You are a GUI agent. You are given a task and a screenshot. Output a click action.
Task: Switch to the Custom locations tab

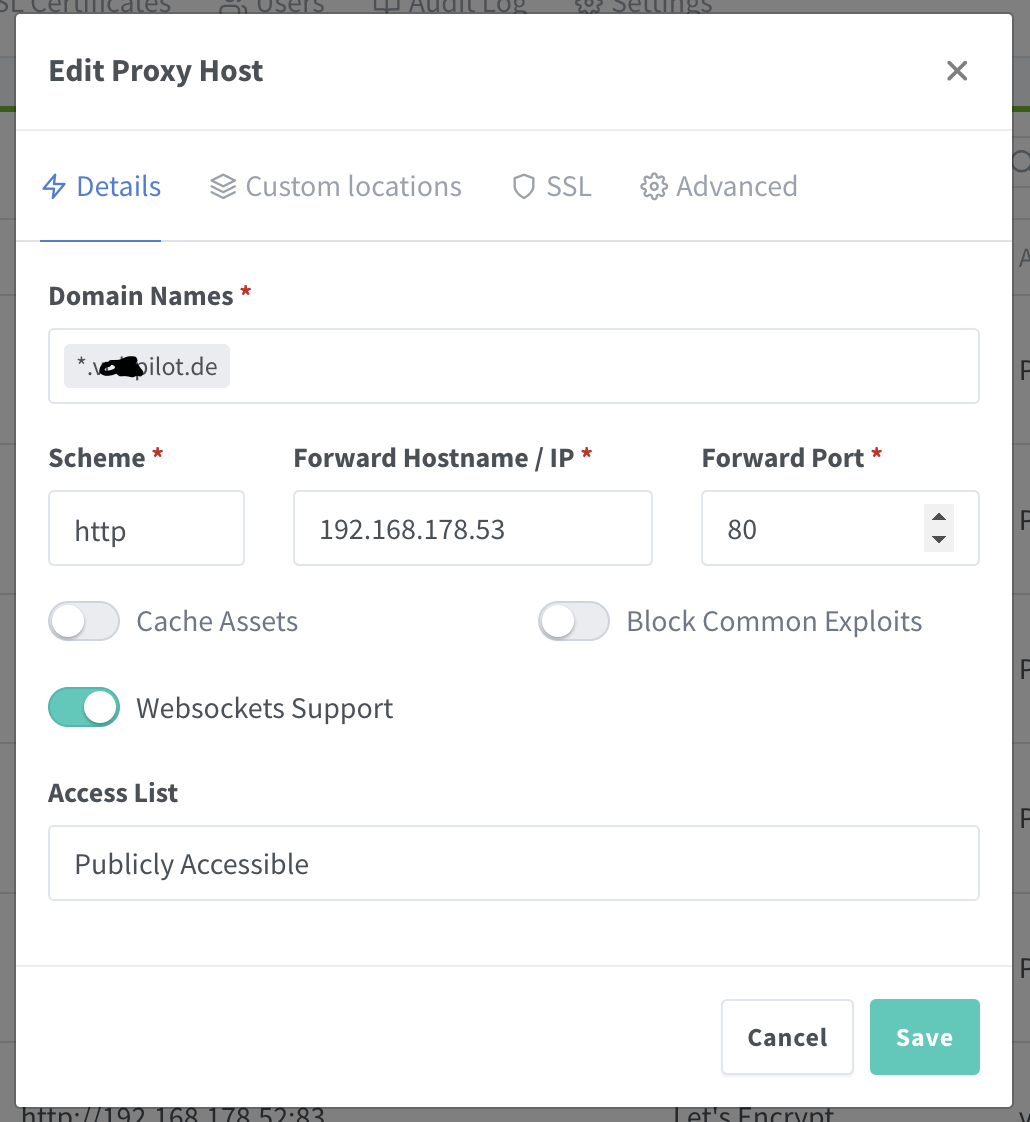(x=353, y=187)
